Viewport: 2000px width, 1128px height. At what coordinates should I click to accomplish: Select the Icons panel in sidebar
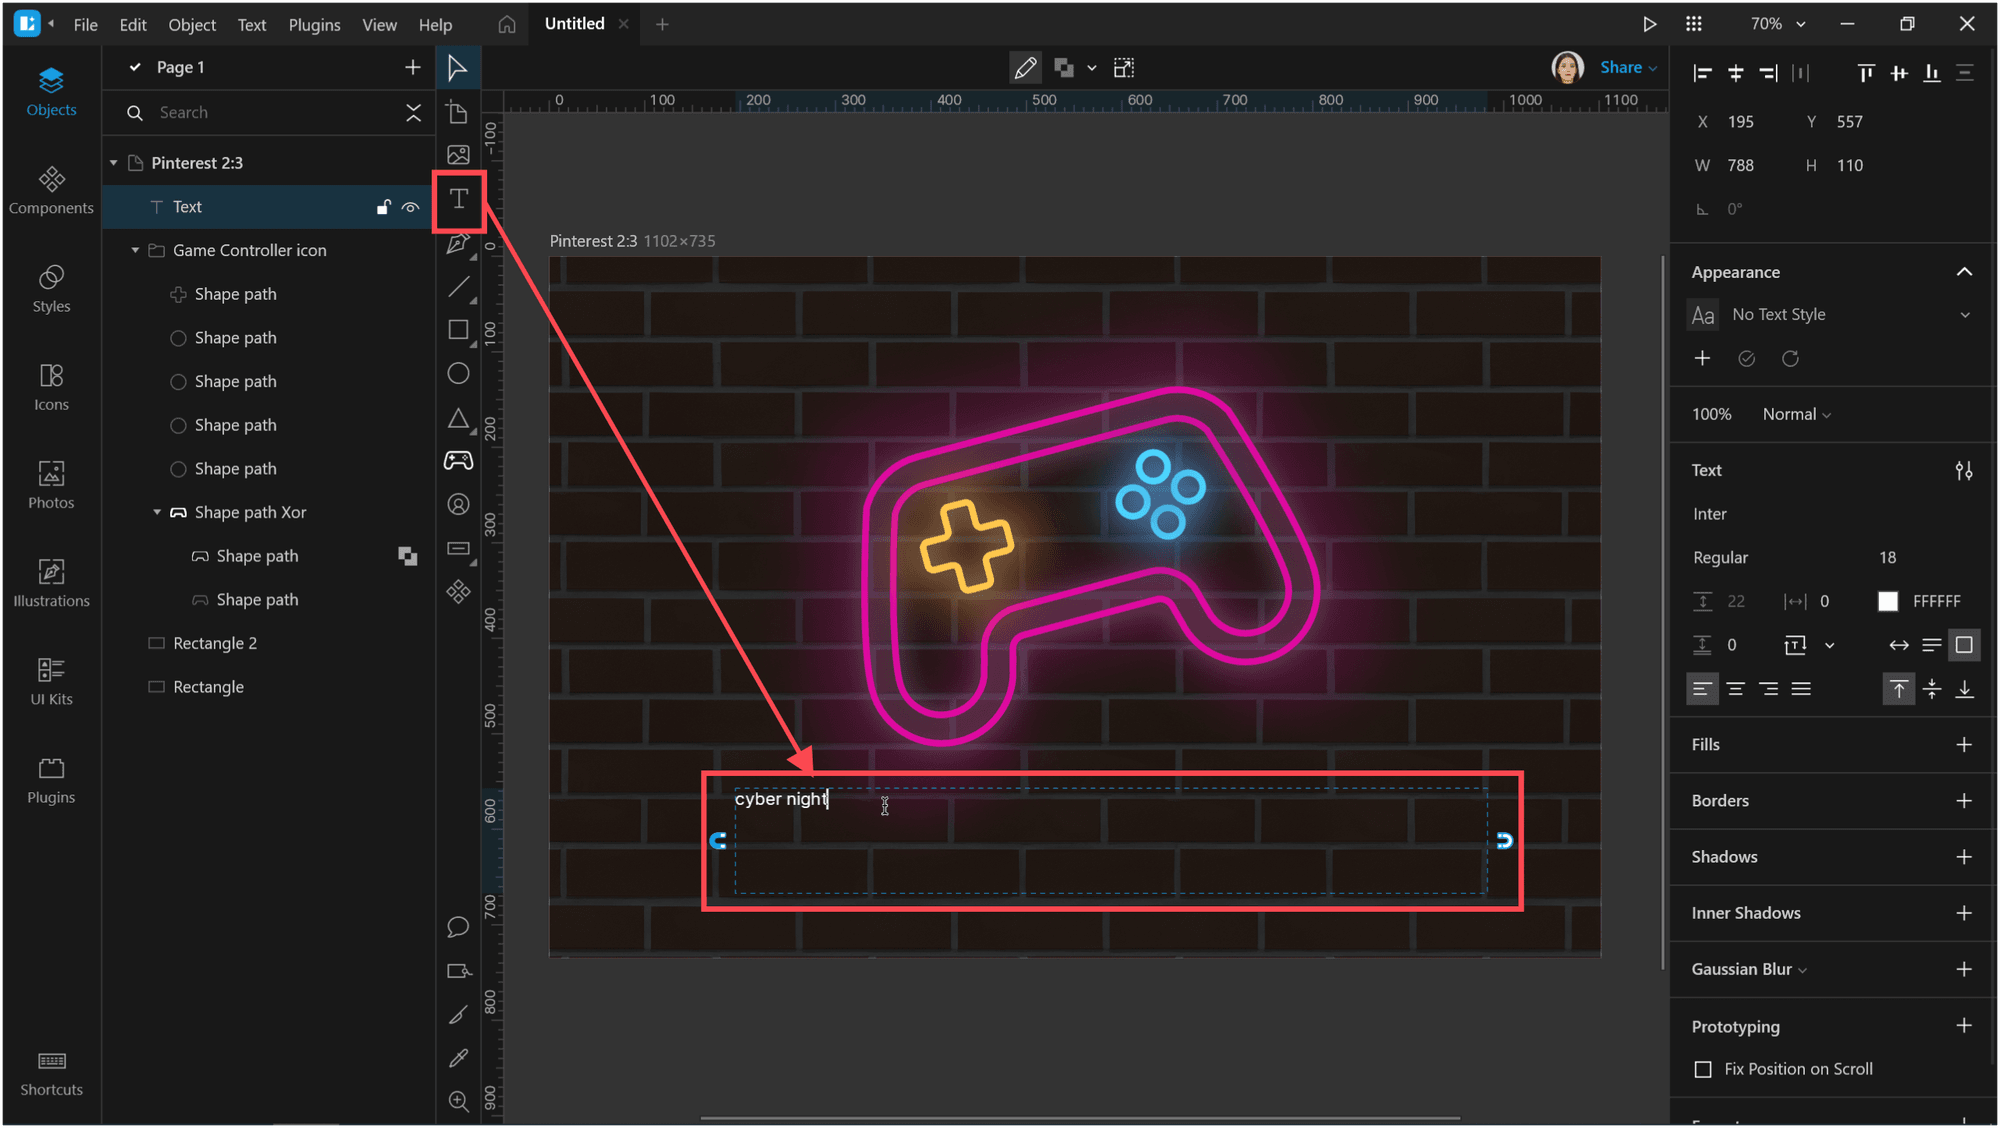tap(51, 386)
